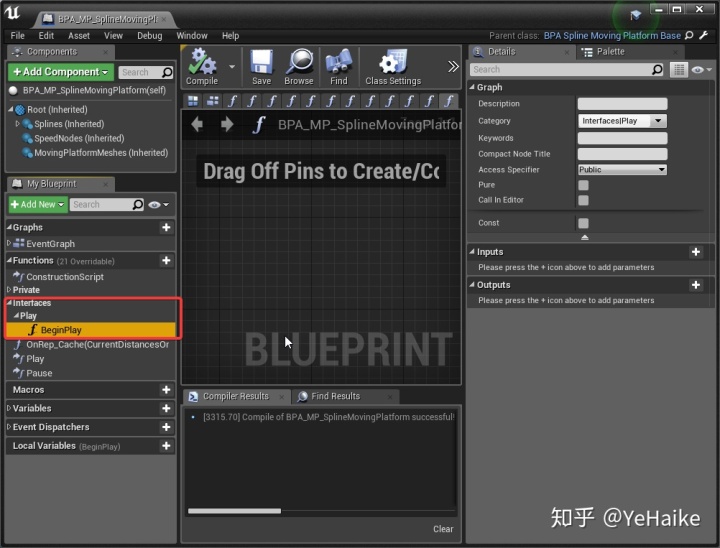Select the Pause function
The width and height of the screenshot is (720, 548).
39,373
